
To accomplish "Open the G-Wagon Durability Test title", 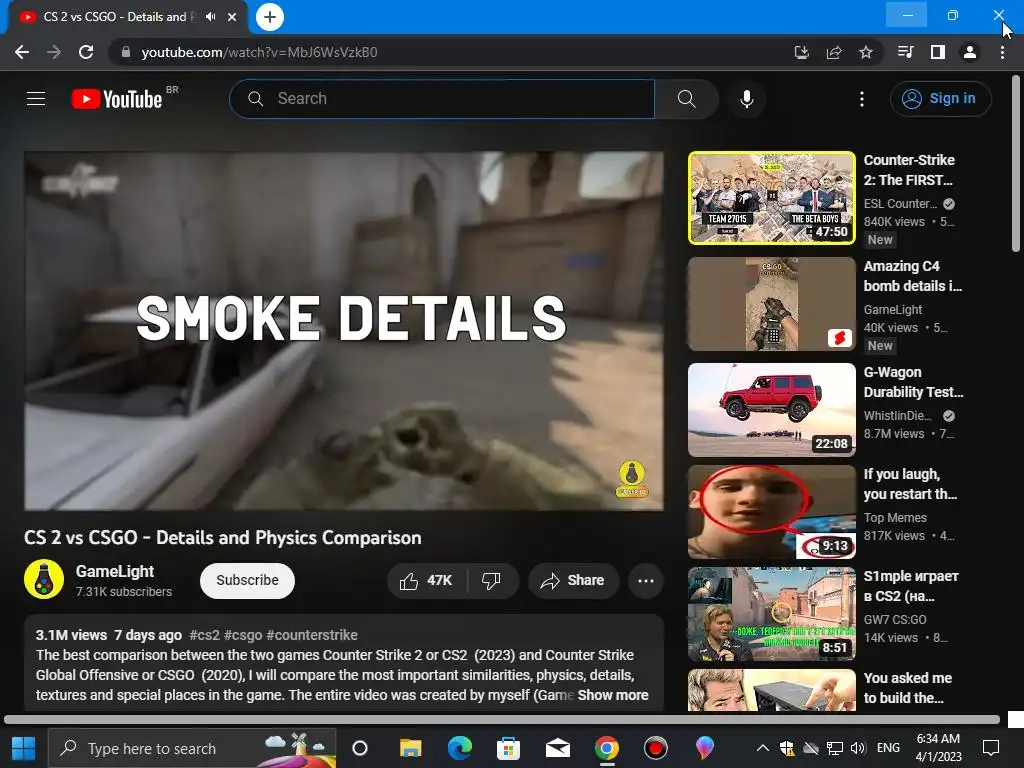I will click(x=913, y=382).
